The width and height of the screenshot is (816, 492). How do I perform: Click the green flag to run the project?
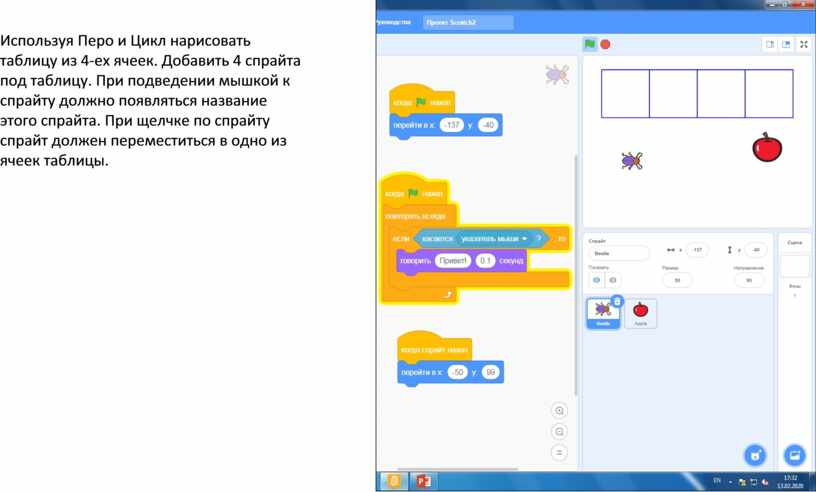tap(590, 44)
